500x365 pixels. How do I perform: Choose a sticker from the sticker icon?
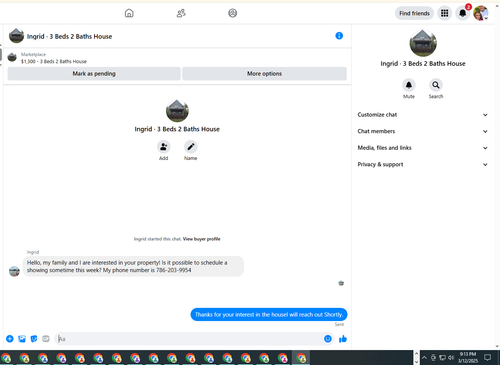tap(34, 339)
